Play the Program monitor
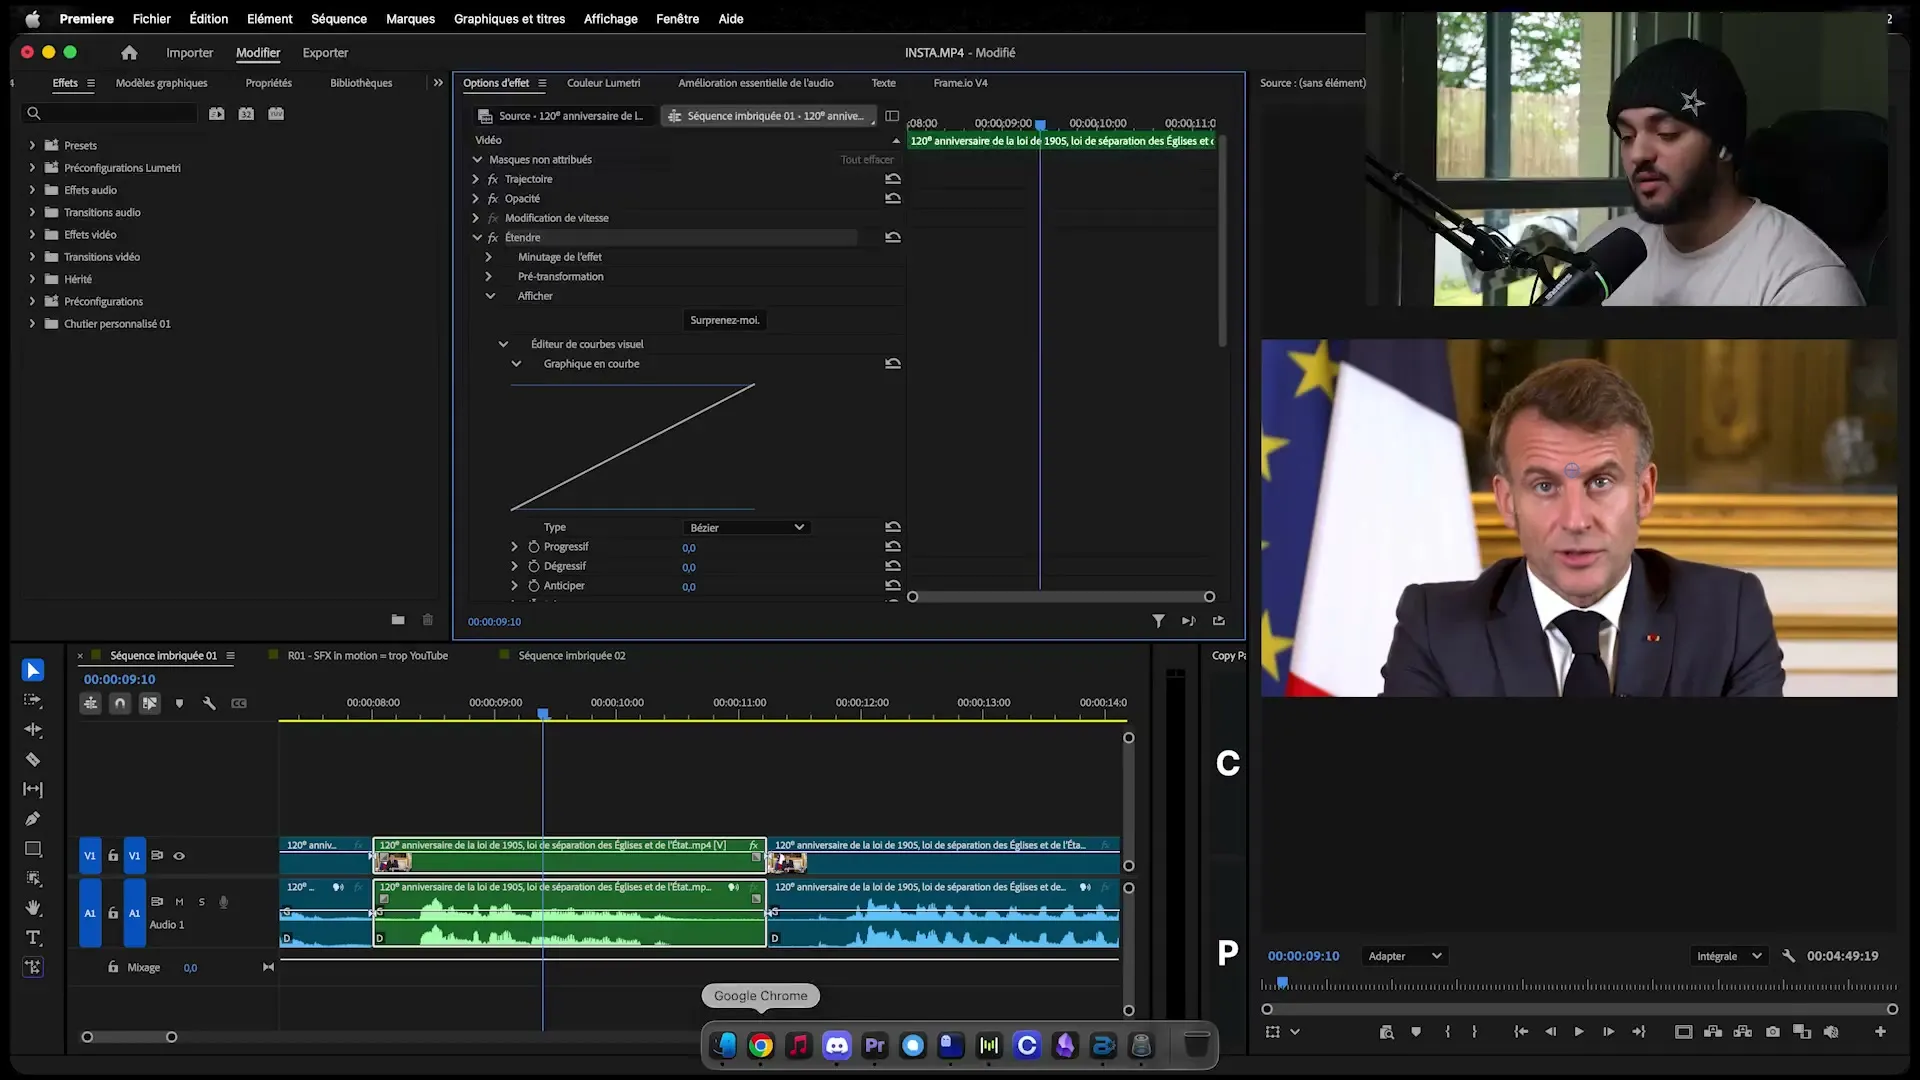 pos(1579,1032)
